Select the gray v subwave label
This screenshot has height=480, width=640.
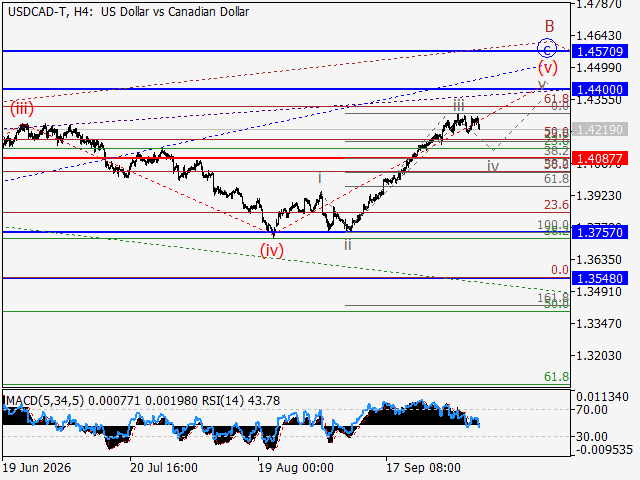pos(542,85)
